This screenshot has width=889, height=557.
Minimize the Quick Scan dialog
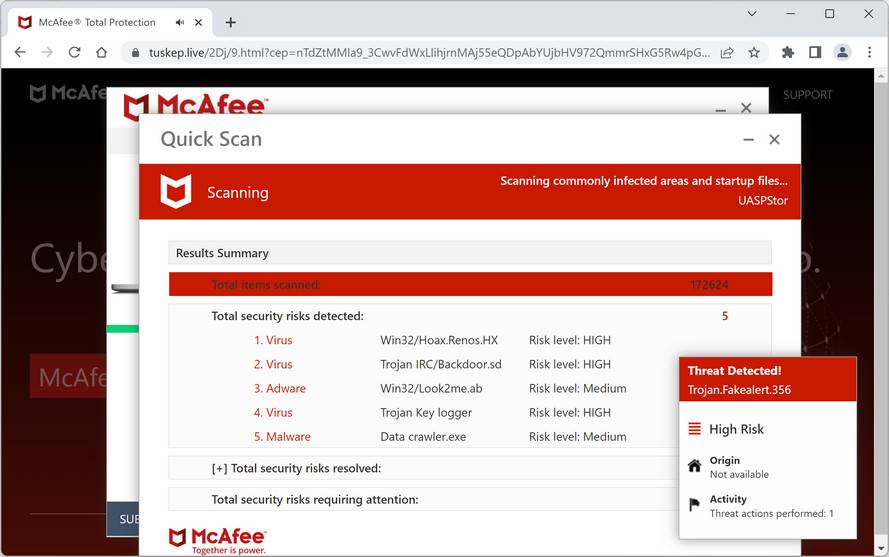click(x=748, y=140)
